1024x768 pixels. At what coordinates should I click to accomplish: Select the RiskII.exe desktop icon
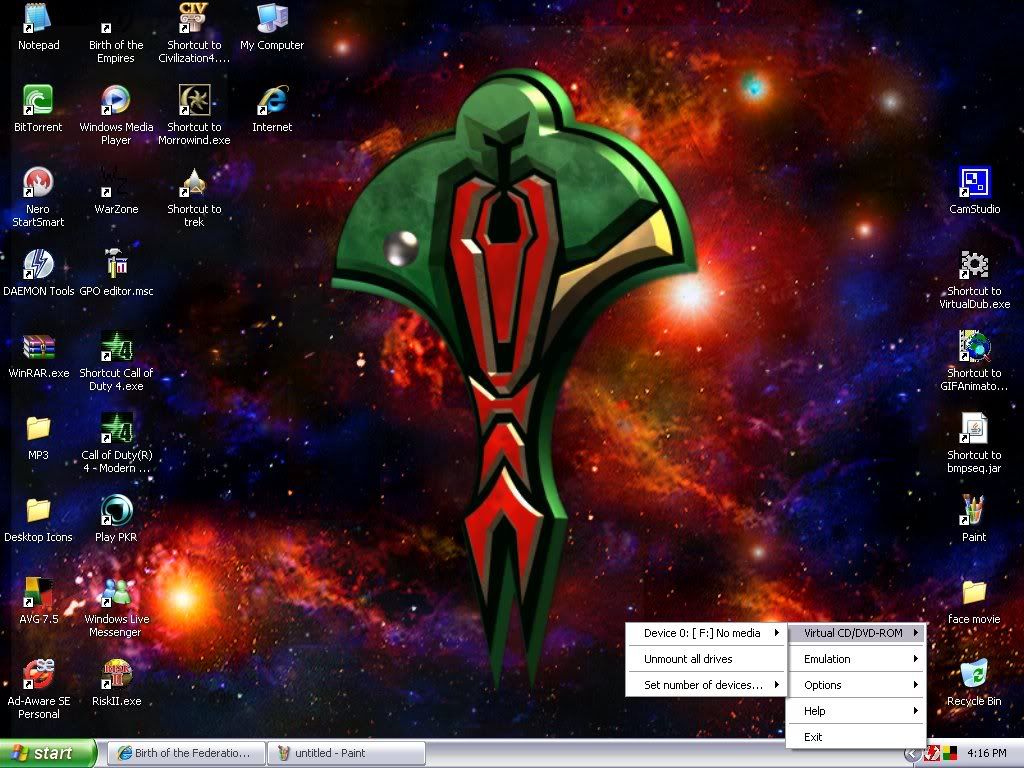tap(116, 674)
